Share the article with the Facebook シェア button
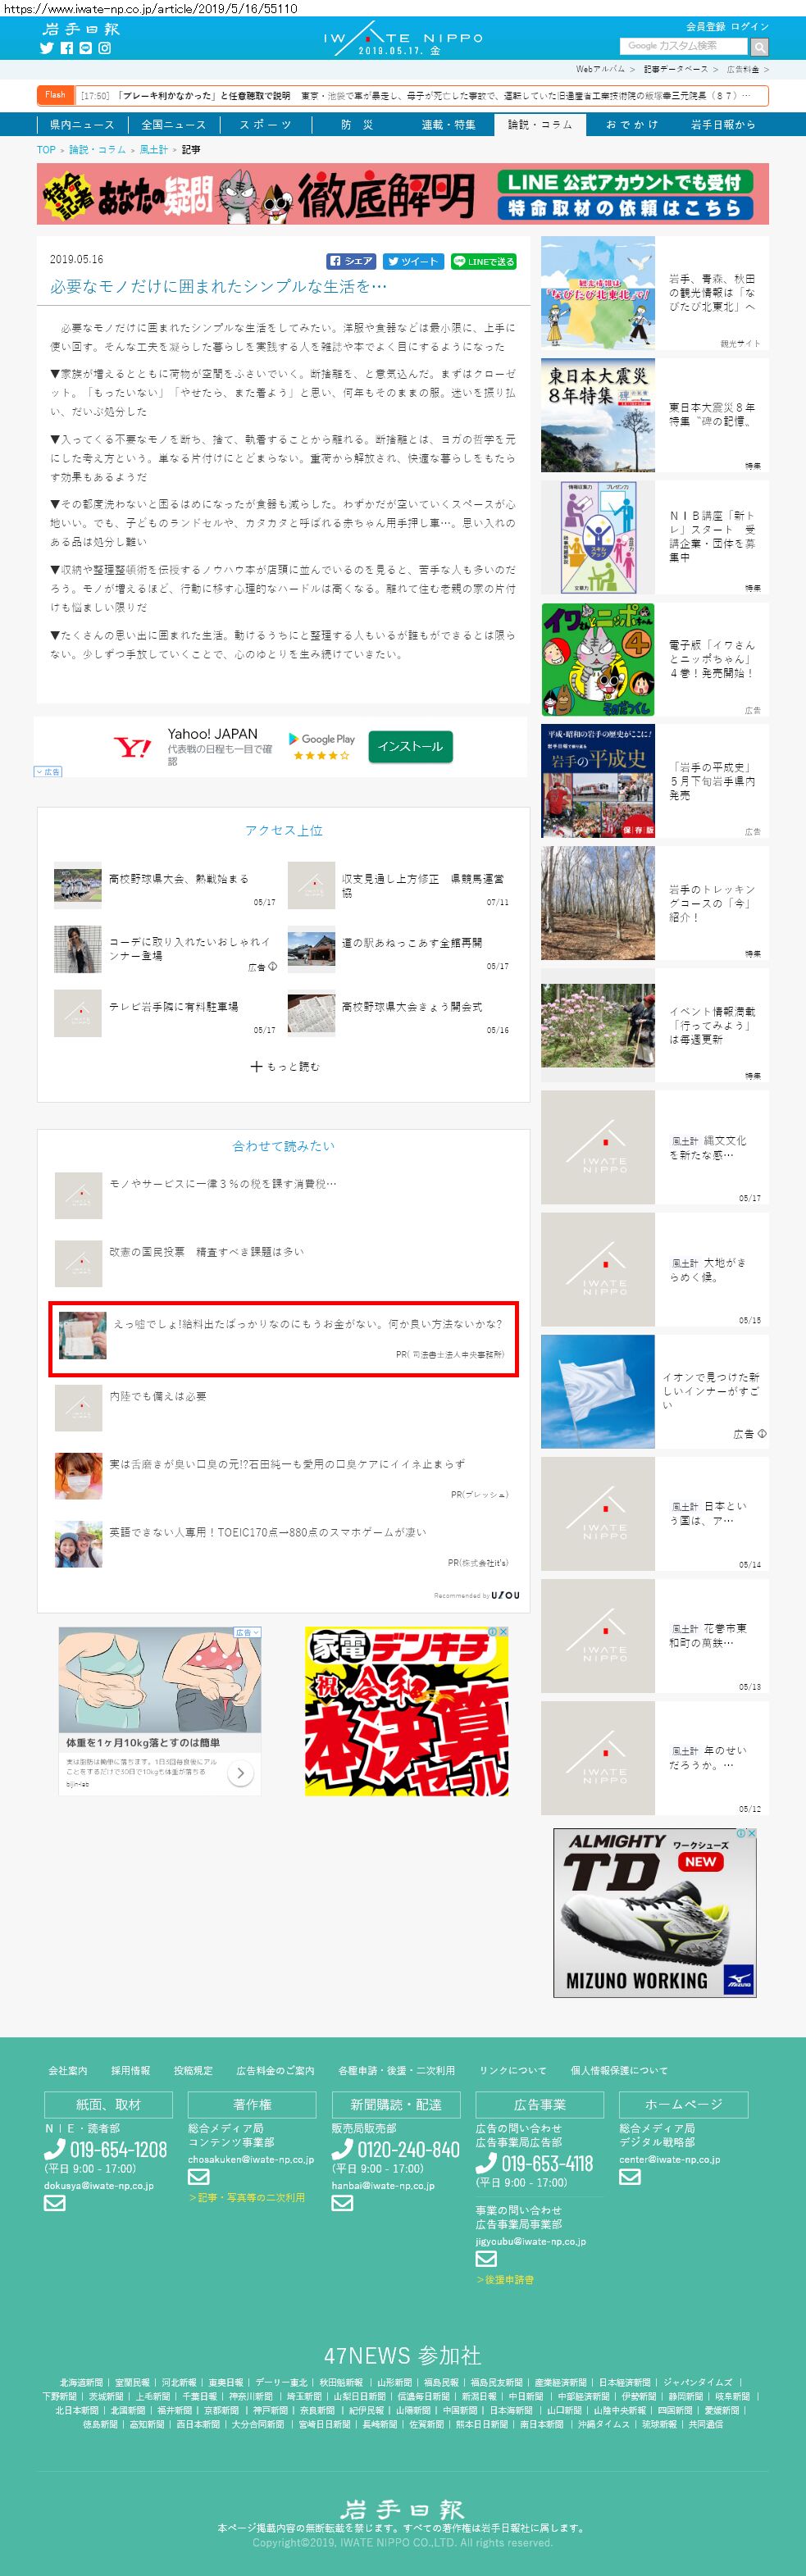The width and height of the screenshot is (806, 2576). click(352, 261)
